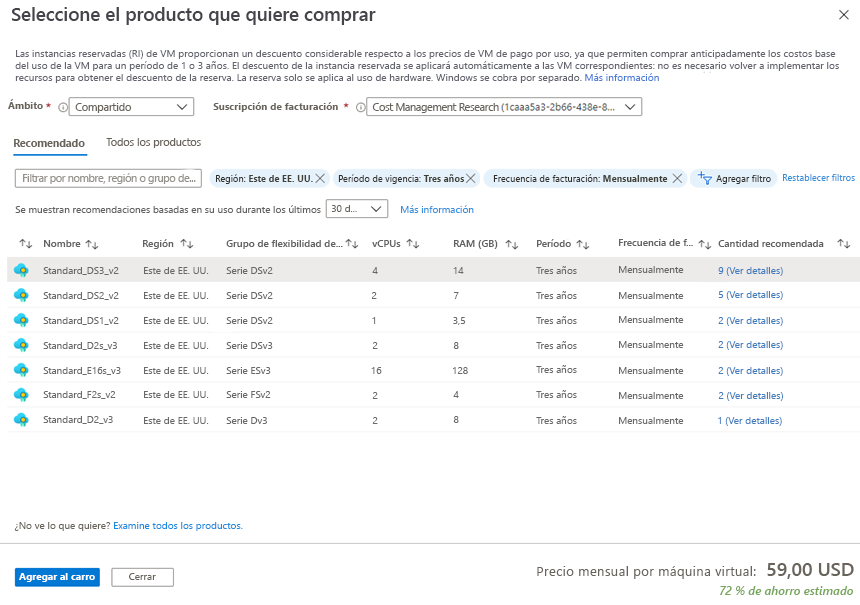Click the Standard_E16s_v3 VM icon
This screenshot has height=605, width=860.
click(x=21, y=370)
